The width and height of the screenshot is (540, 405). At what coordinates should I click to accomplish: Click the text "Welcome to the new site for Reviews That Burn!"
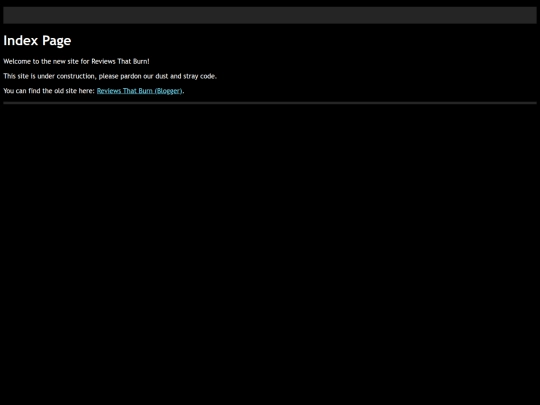[76, 61]
